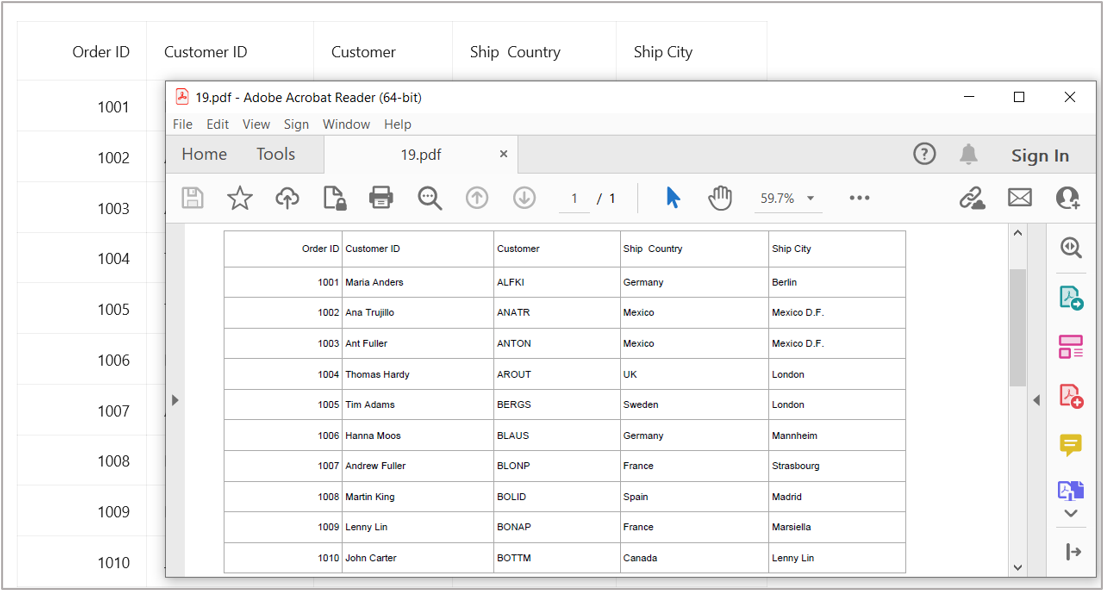Collapse the right tools pane arrow
This screenshot has height=591, width=1104.
tap(1036, 400)
